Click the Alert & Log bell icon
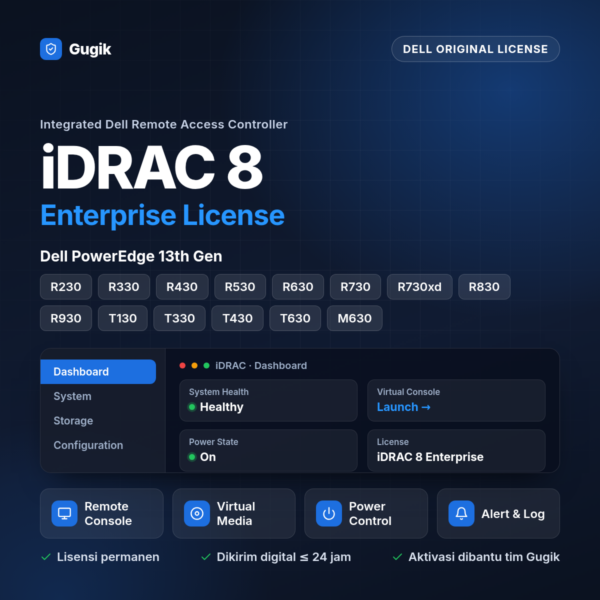The image size is (600, 600). pos(461,513)
